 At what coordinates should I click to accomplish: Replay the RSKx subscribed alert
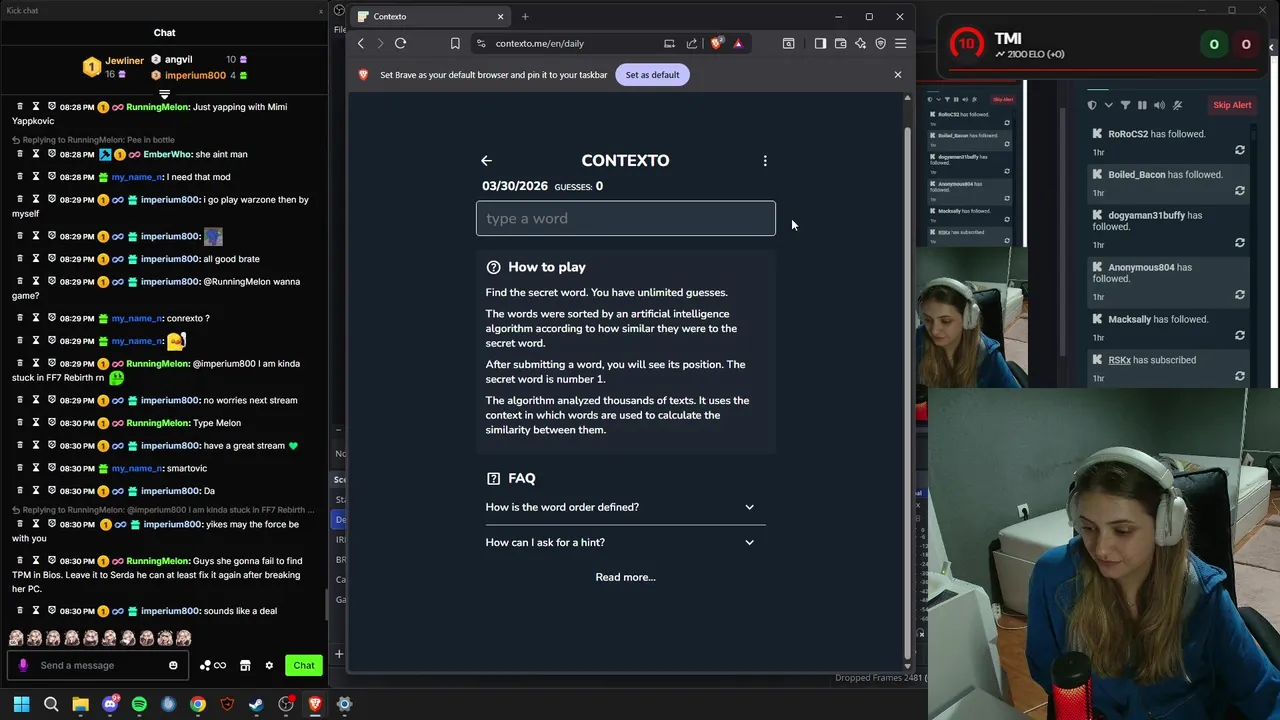(x=1240, y=376)
